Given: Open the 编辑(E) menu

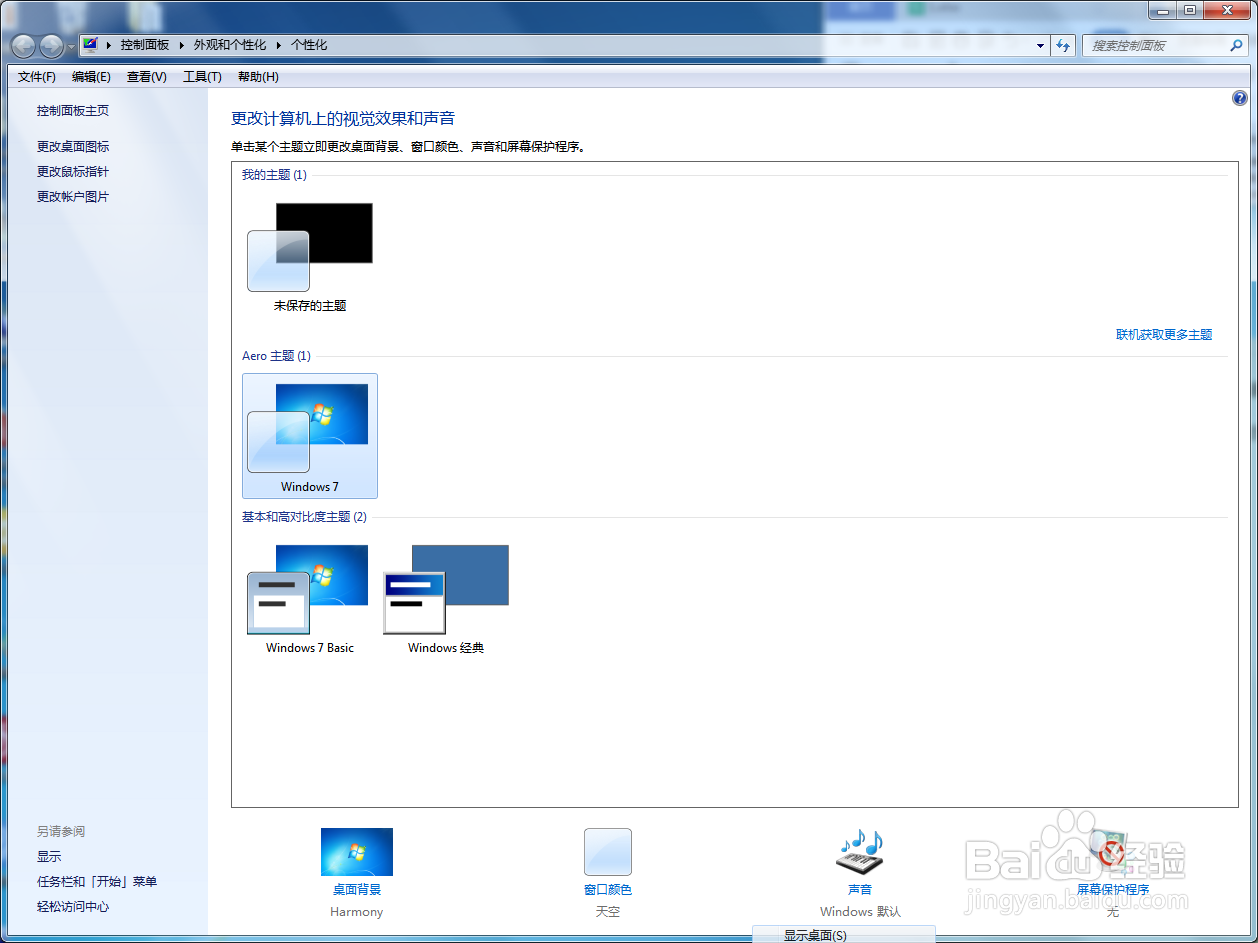Looking at the screenshot, I should point(91,77).
